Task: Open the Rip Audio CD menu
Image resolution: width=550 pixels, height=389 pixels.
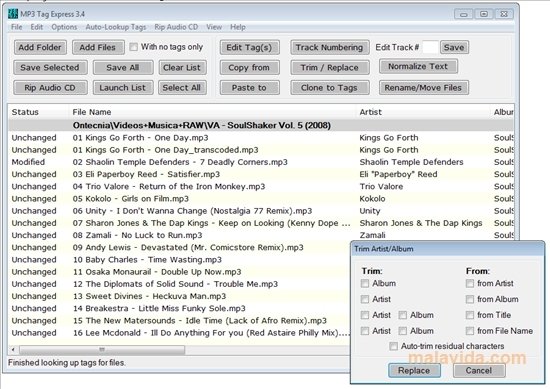Action: (176, 27)
